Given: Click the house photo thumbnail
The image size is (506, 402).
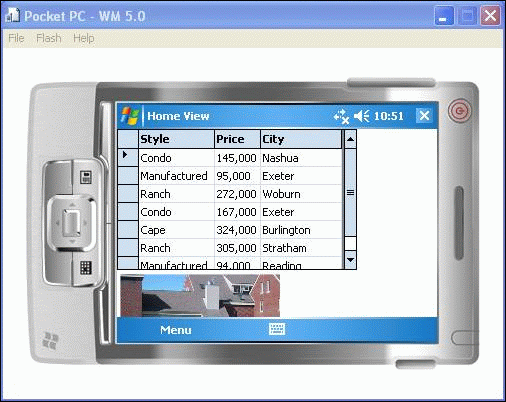Looking at the screenshot, I should click(x=200, y=295).
